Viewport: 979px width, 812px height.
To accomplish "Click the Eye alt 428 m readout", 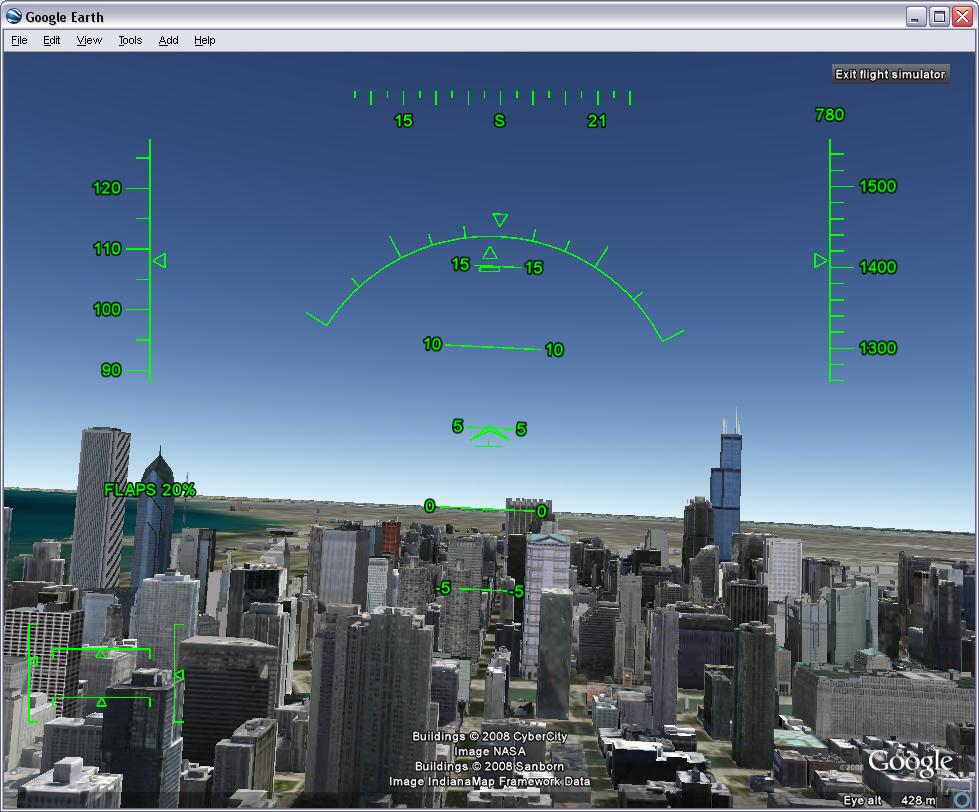I will pos(890,800).
